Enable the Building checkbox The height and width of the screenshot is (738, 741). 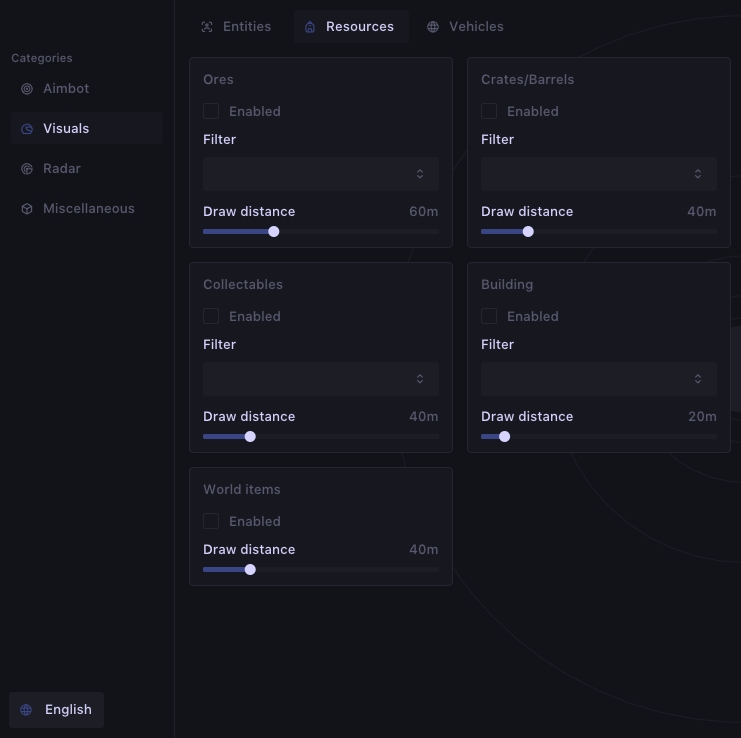[x=489, y=316]
